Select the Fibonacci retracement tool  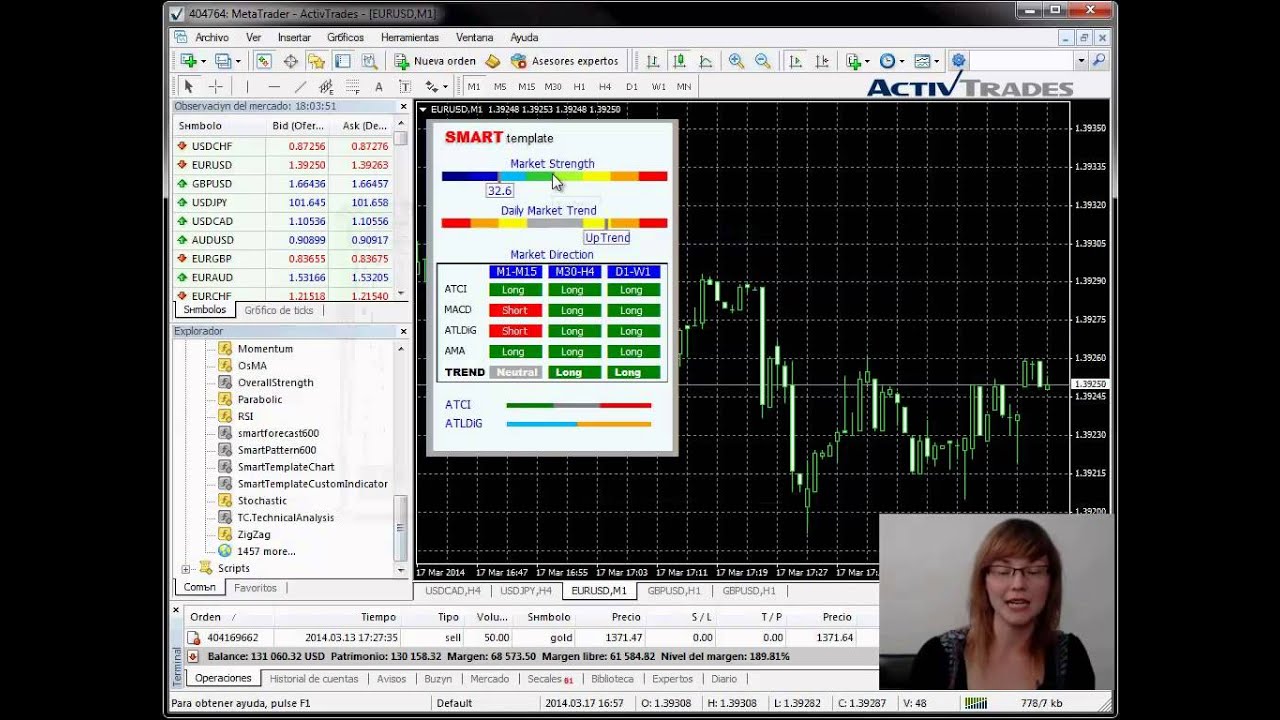352,87
